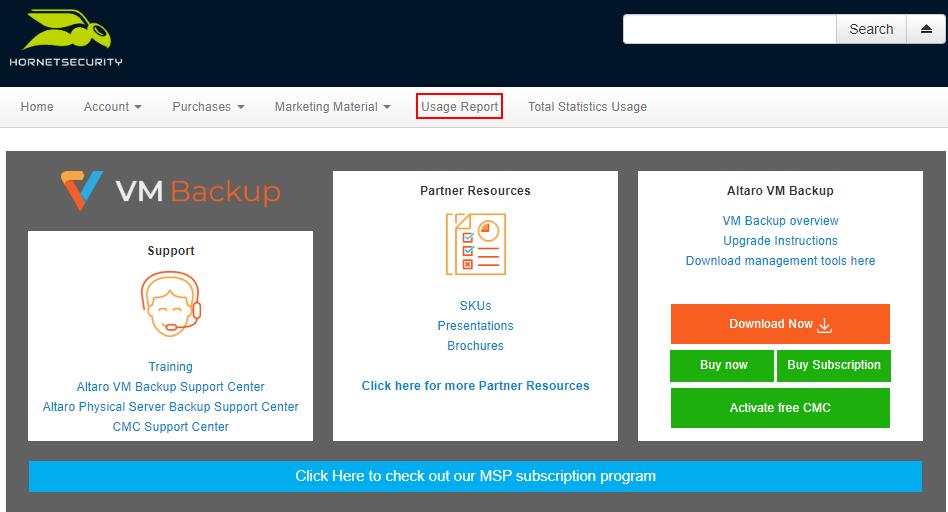Click inside the search text field
The image size is (948, 512).
tap(730, 29)
